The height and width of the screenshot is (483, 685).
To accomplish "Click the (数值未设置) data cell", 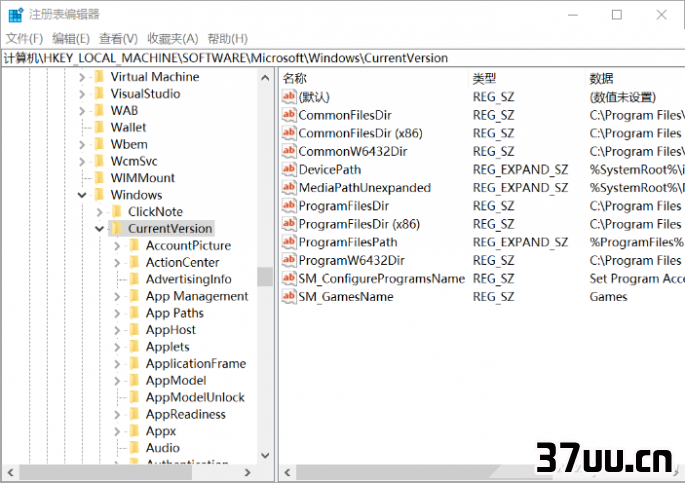I will (x=623, y=97).
